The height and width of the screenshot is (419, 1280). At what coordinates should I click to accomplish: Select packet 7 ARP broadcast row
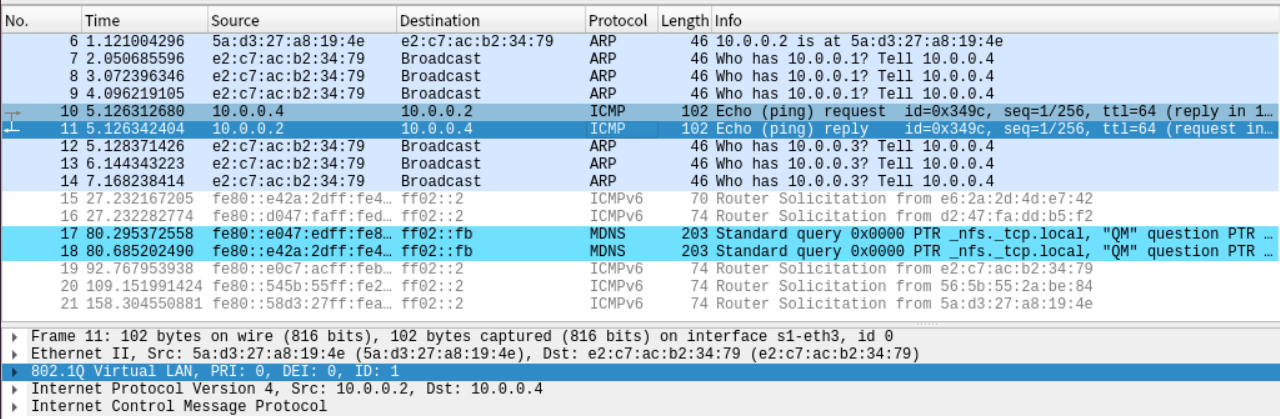coord(640,59)
